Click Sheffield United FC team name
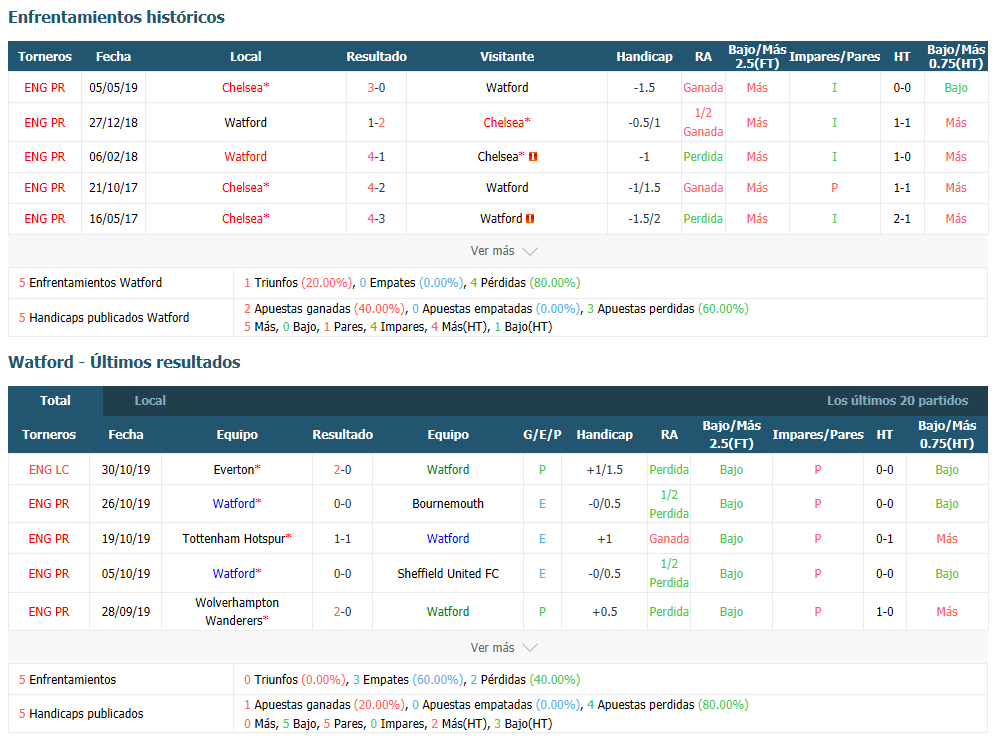 [448, 574]
